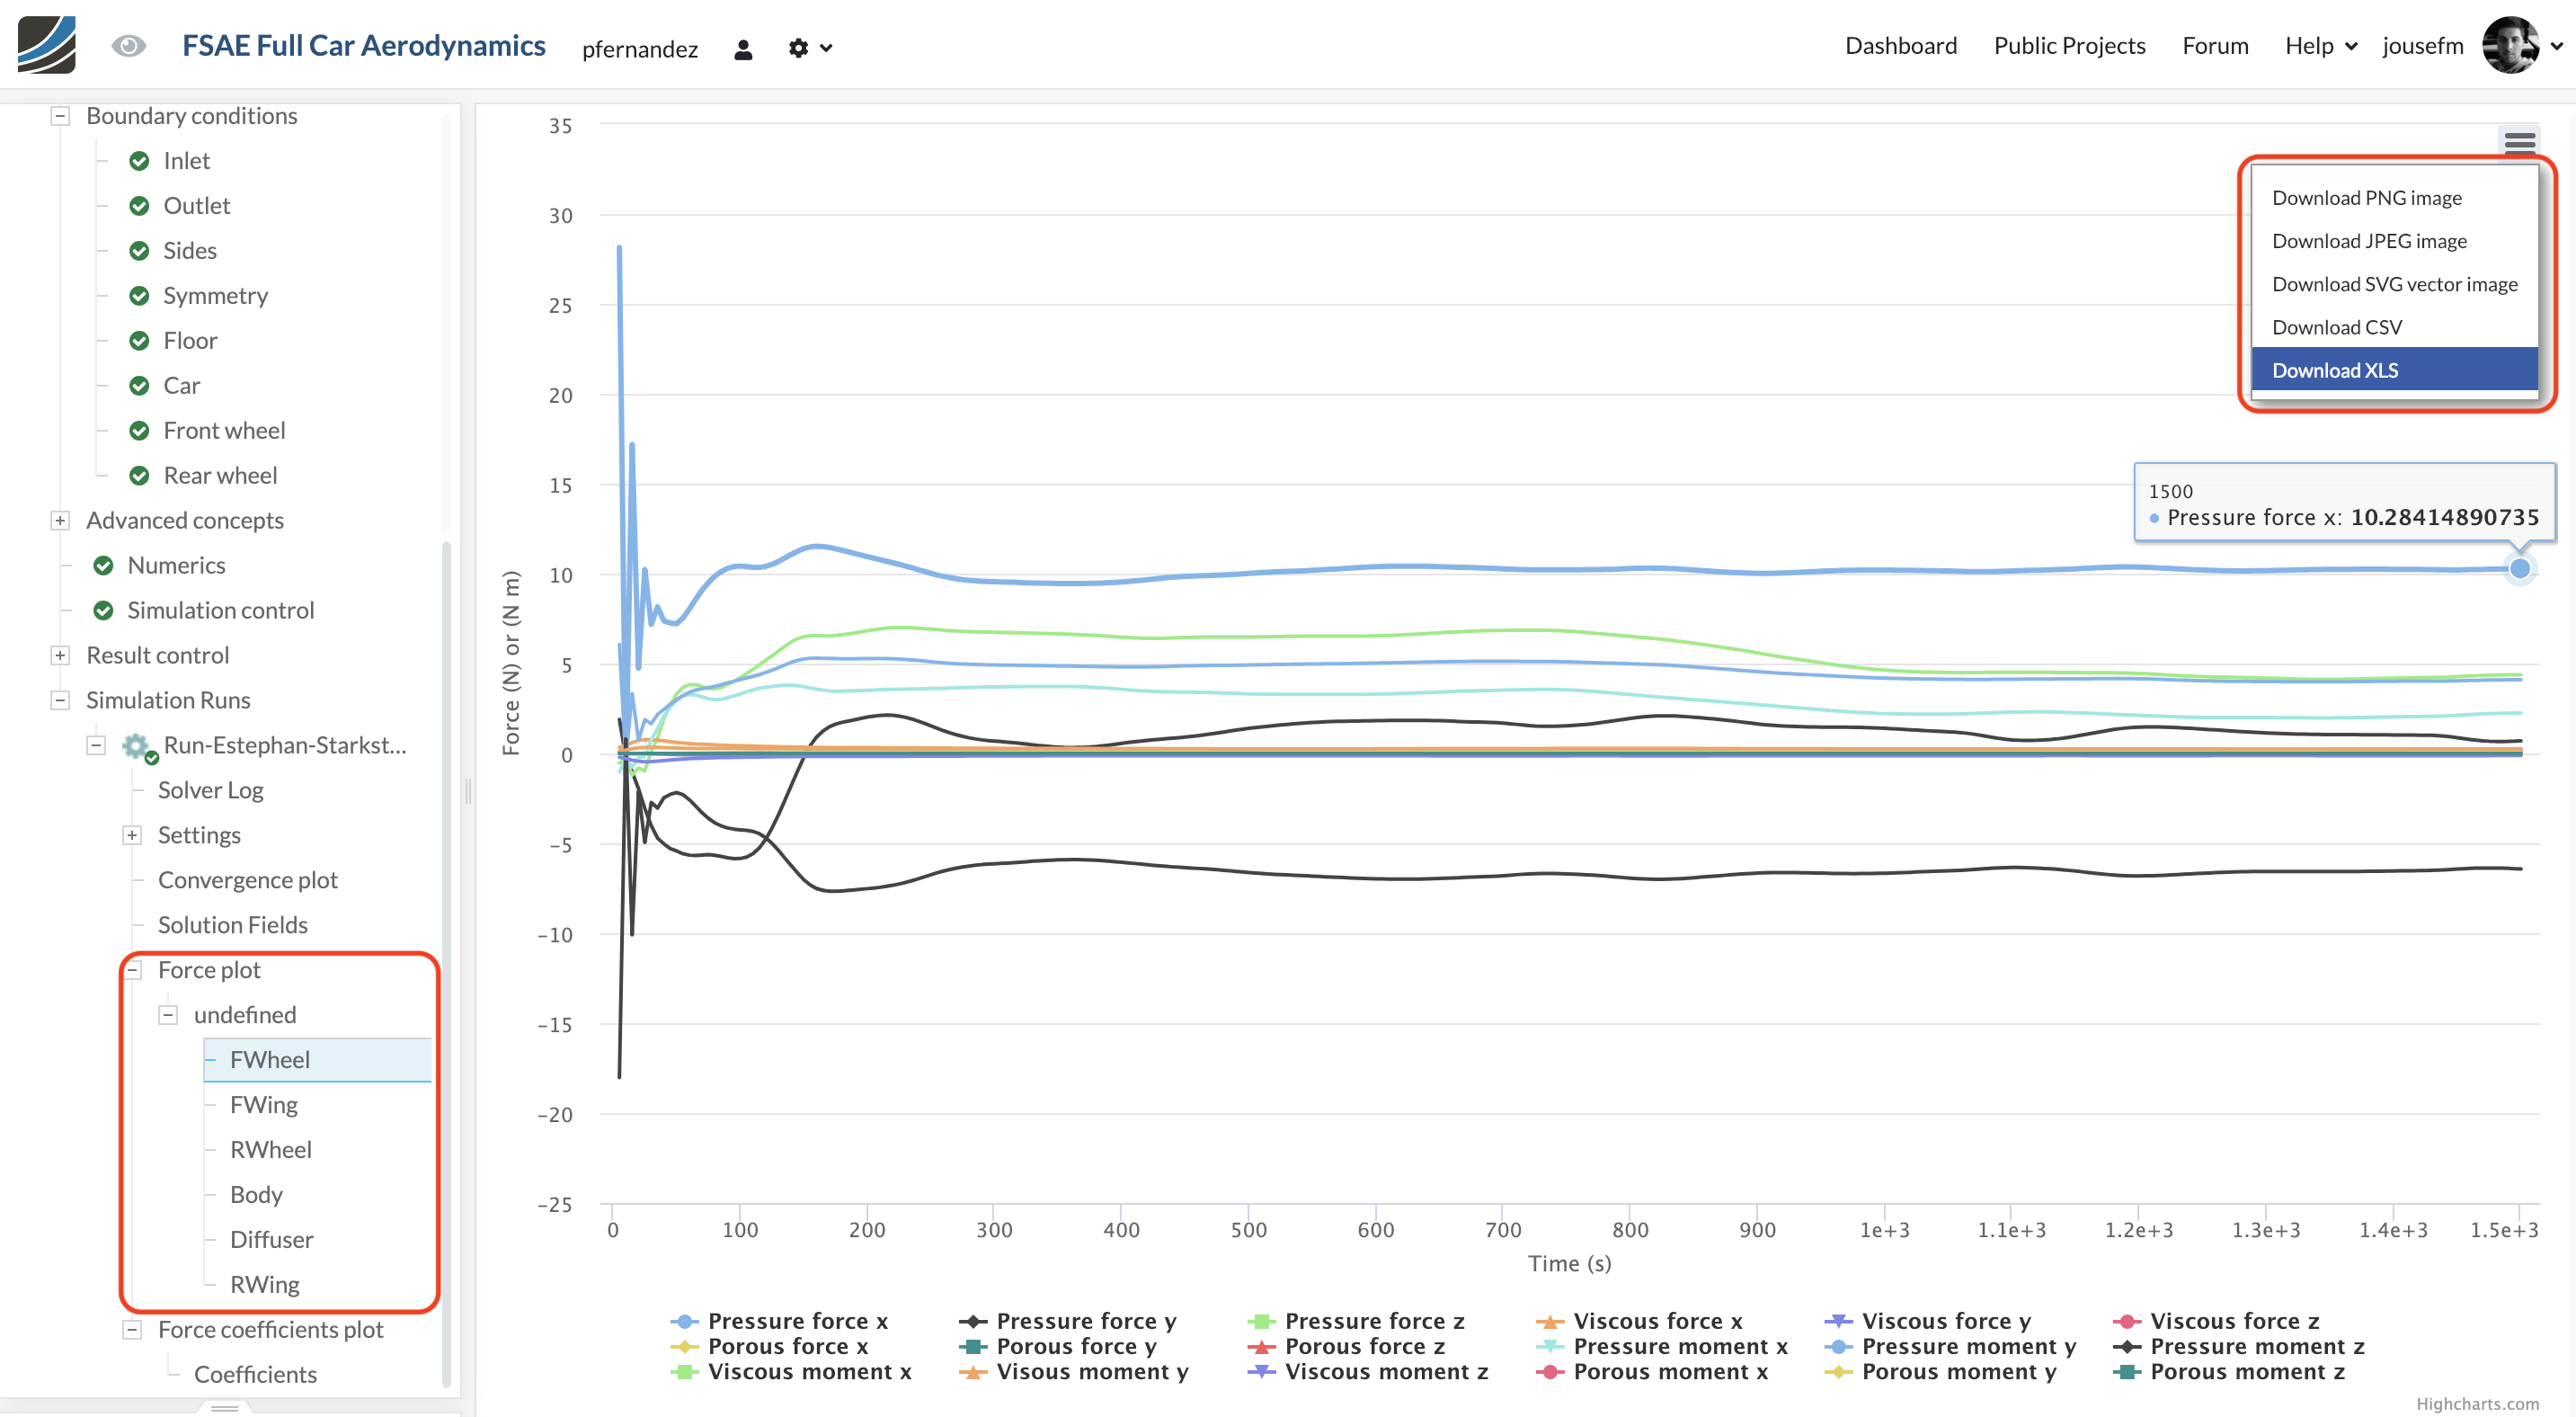Select the FWing force plot item

tap(264, 1104)
